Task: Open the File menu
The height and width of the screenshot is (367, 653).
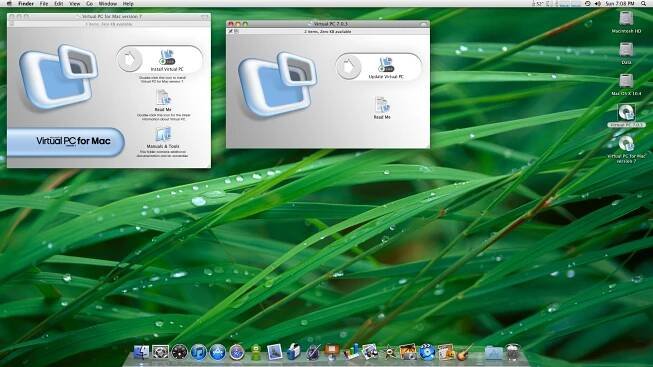Action: pos(44,3)
